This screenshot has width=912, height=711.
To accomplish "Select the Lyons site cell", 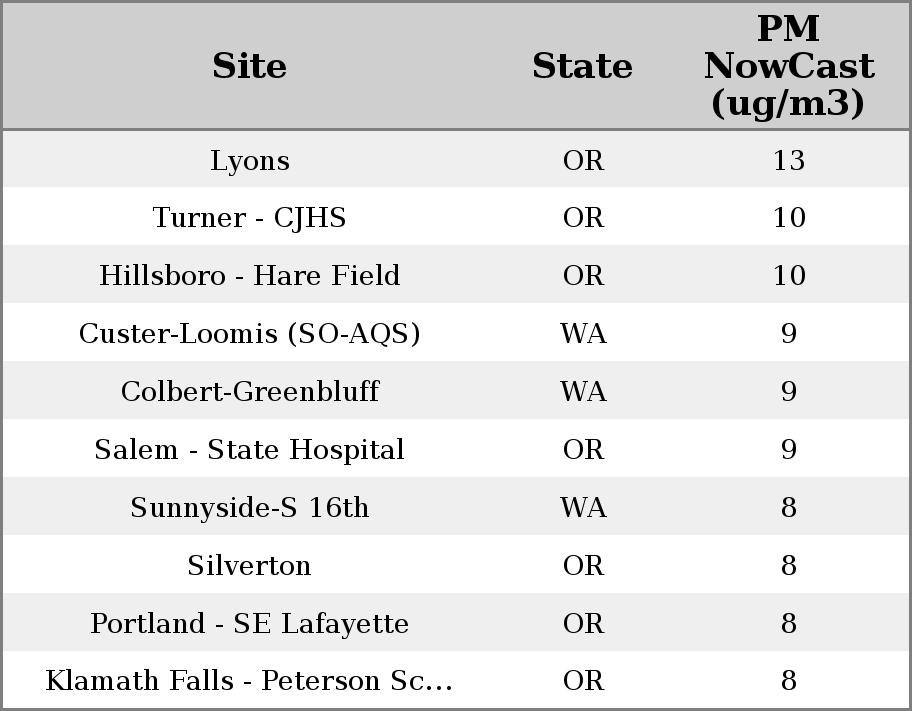I will click(x=250, y=160).
